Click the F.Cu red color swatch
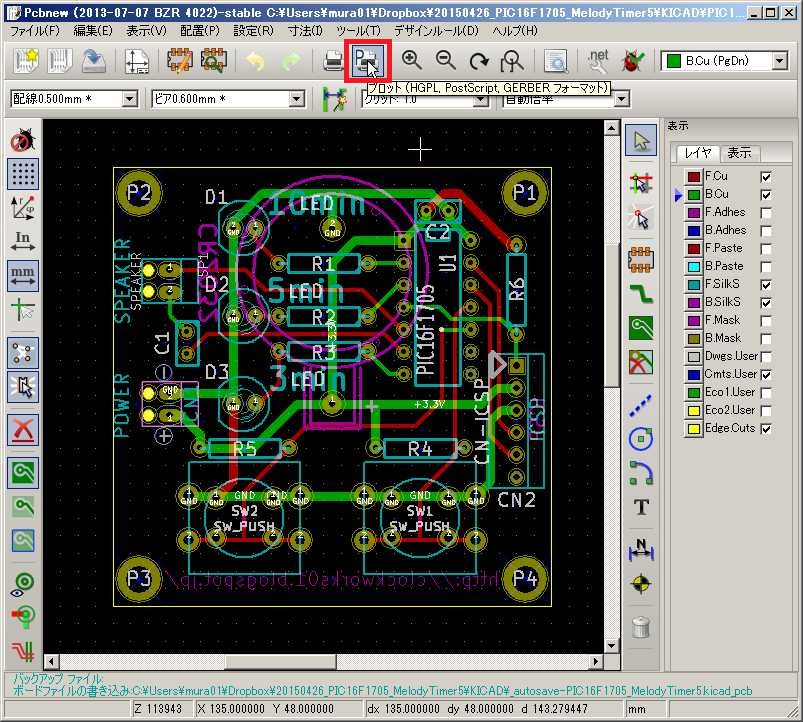803x722 pixels. [694, 177]
